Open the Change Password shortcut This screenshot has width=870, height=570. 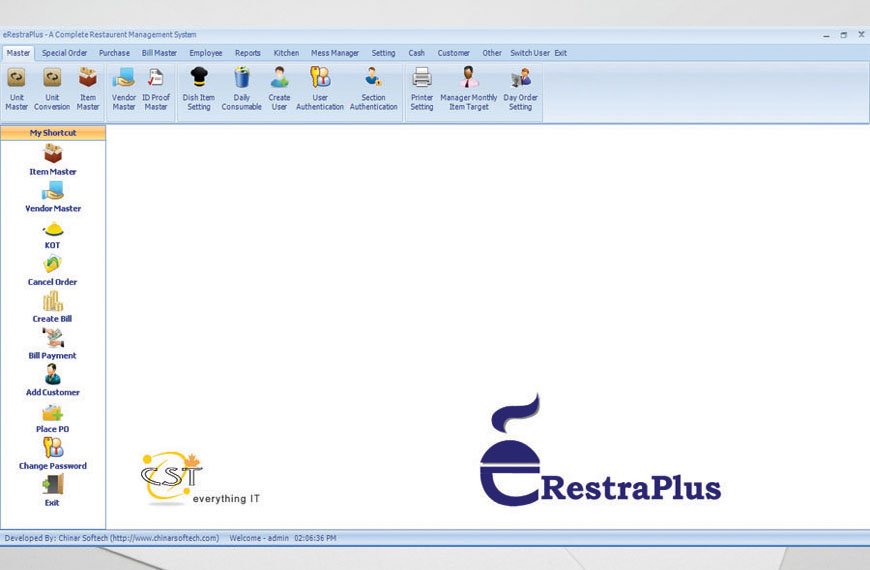point(53,454)
